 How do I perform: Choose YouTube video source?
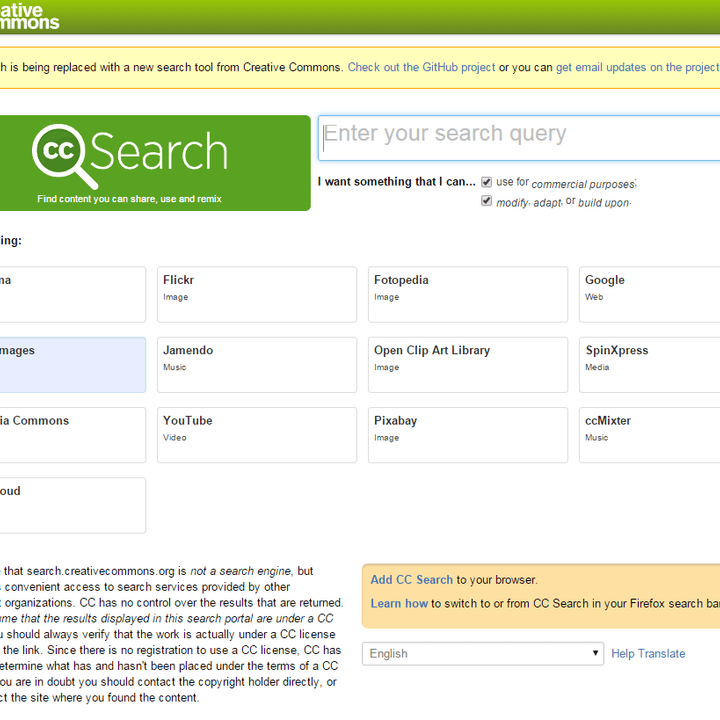(257, 435)
